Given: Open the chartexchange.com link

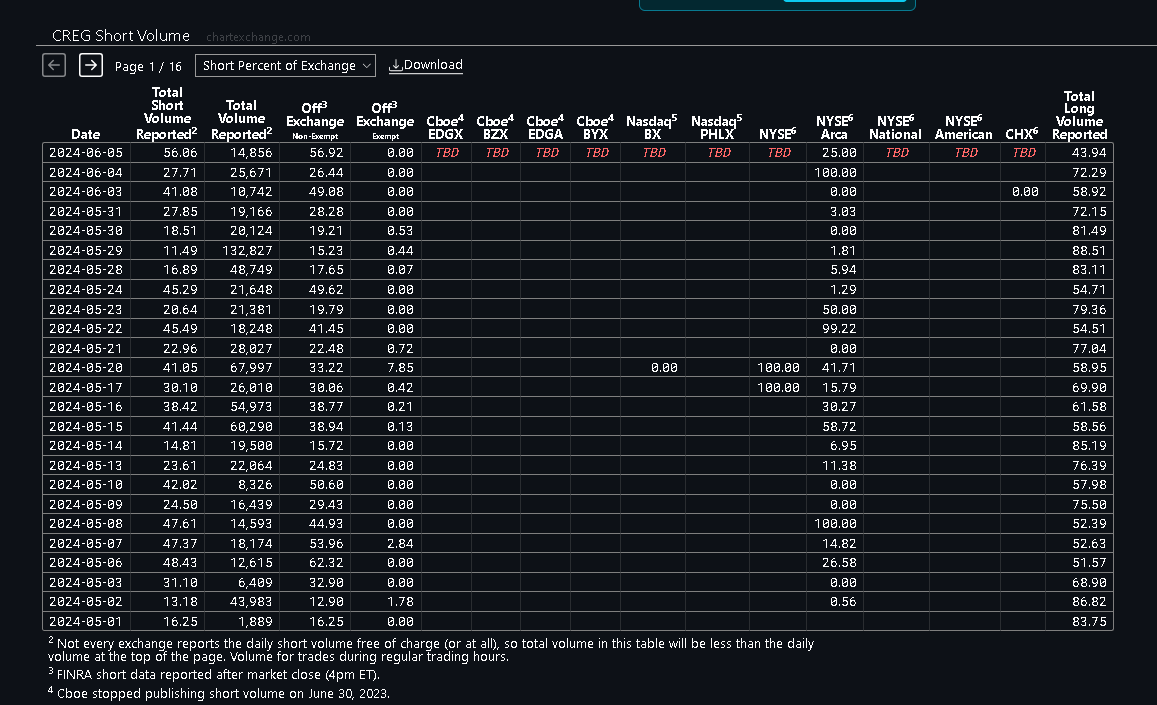Looking at the screenshot, I should pos(258,37).
